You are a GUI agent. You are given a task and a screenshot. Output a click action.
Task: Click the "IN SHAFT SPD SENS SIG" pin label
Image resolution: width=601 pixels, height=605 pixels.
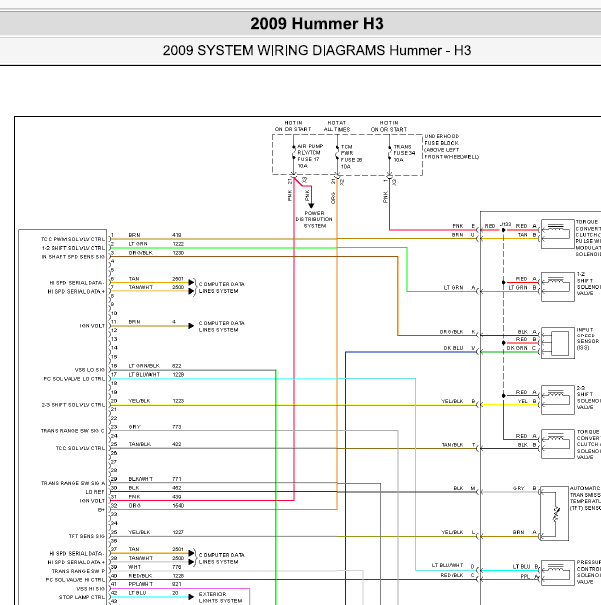(73, 257)
